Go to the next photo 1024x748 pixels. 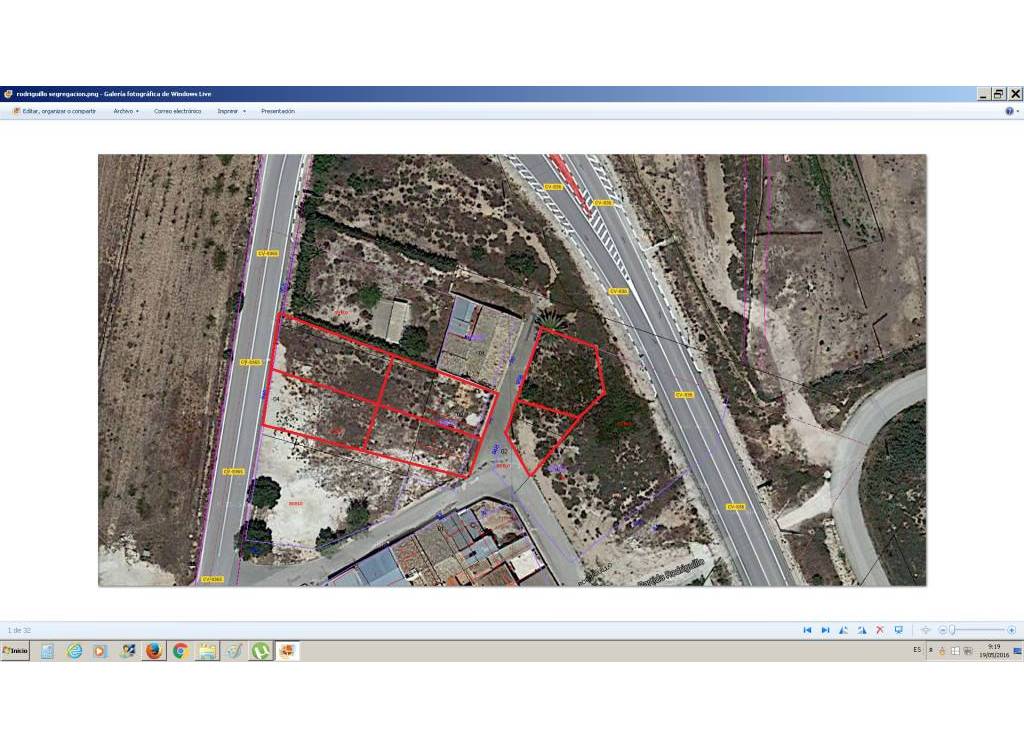(x=824, y=630)
